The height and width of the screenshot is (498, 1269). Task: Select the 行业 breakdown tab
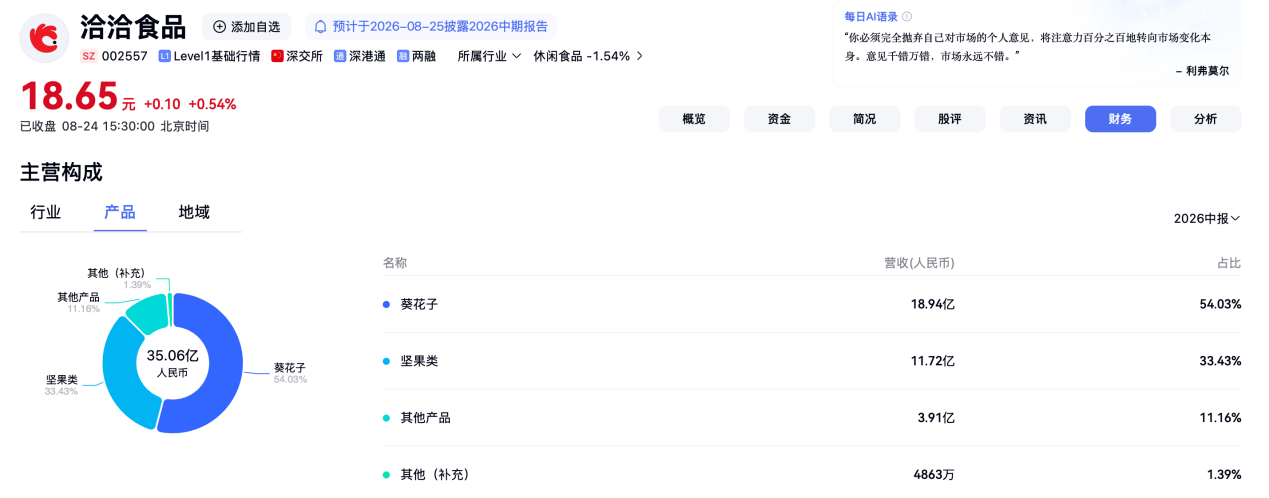point(46,212)
